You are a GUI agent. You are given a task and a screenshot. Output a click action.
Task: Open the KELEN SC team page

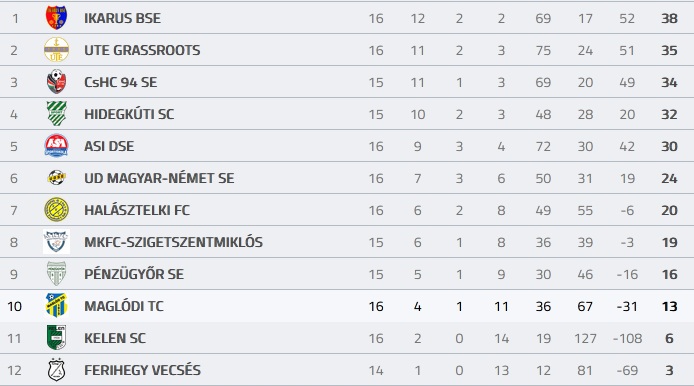pos(115,338)
